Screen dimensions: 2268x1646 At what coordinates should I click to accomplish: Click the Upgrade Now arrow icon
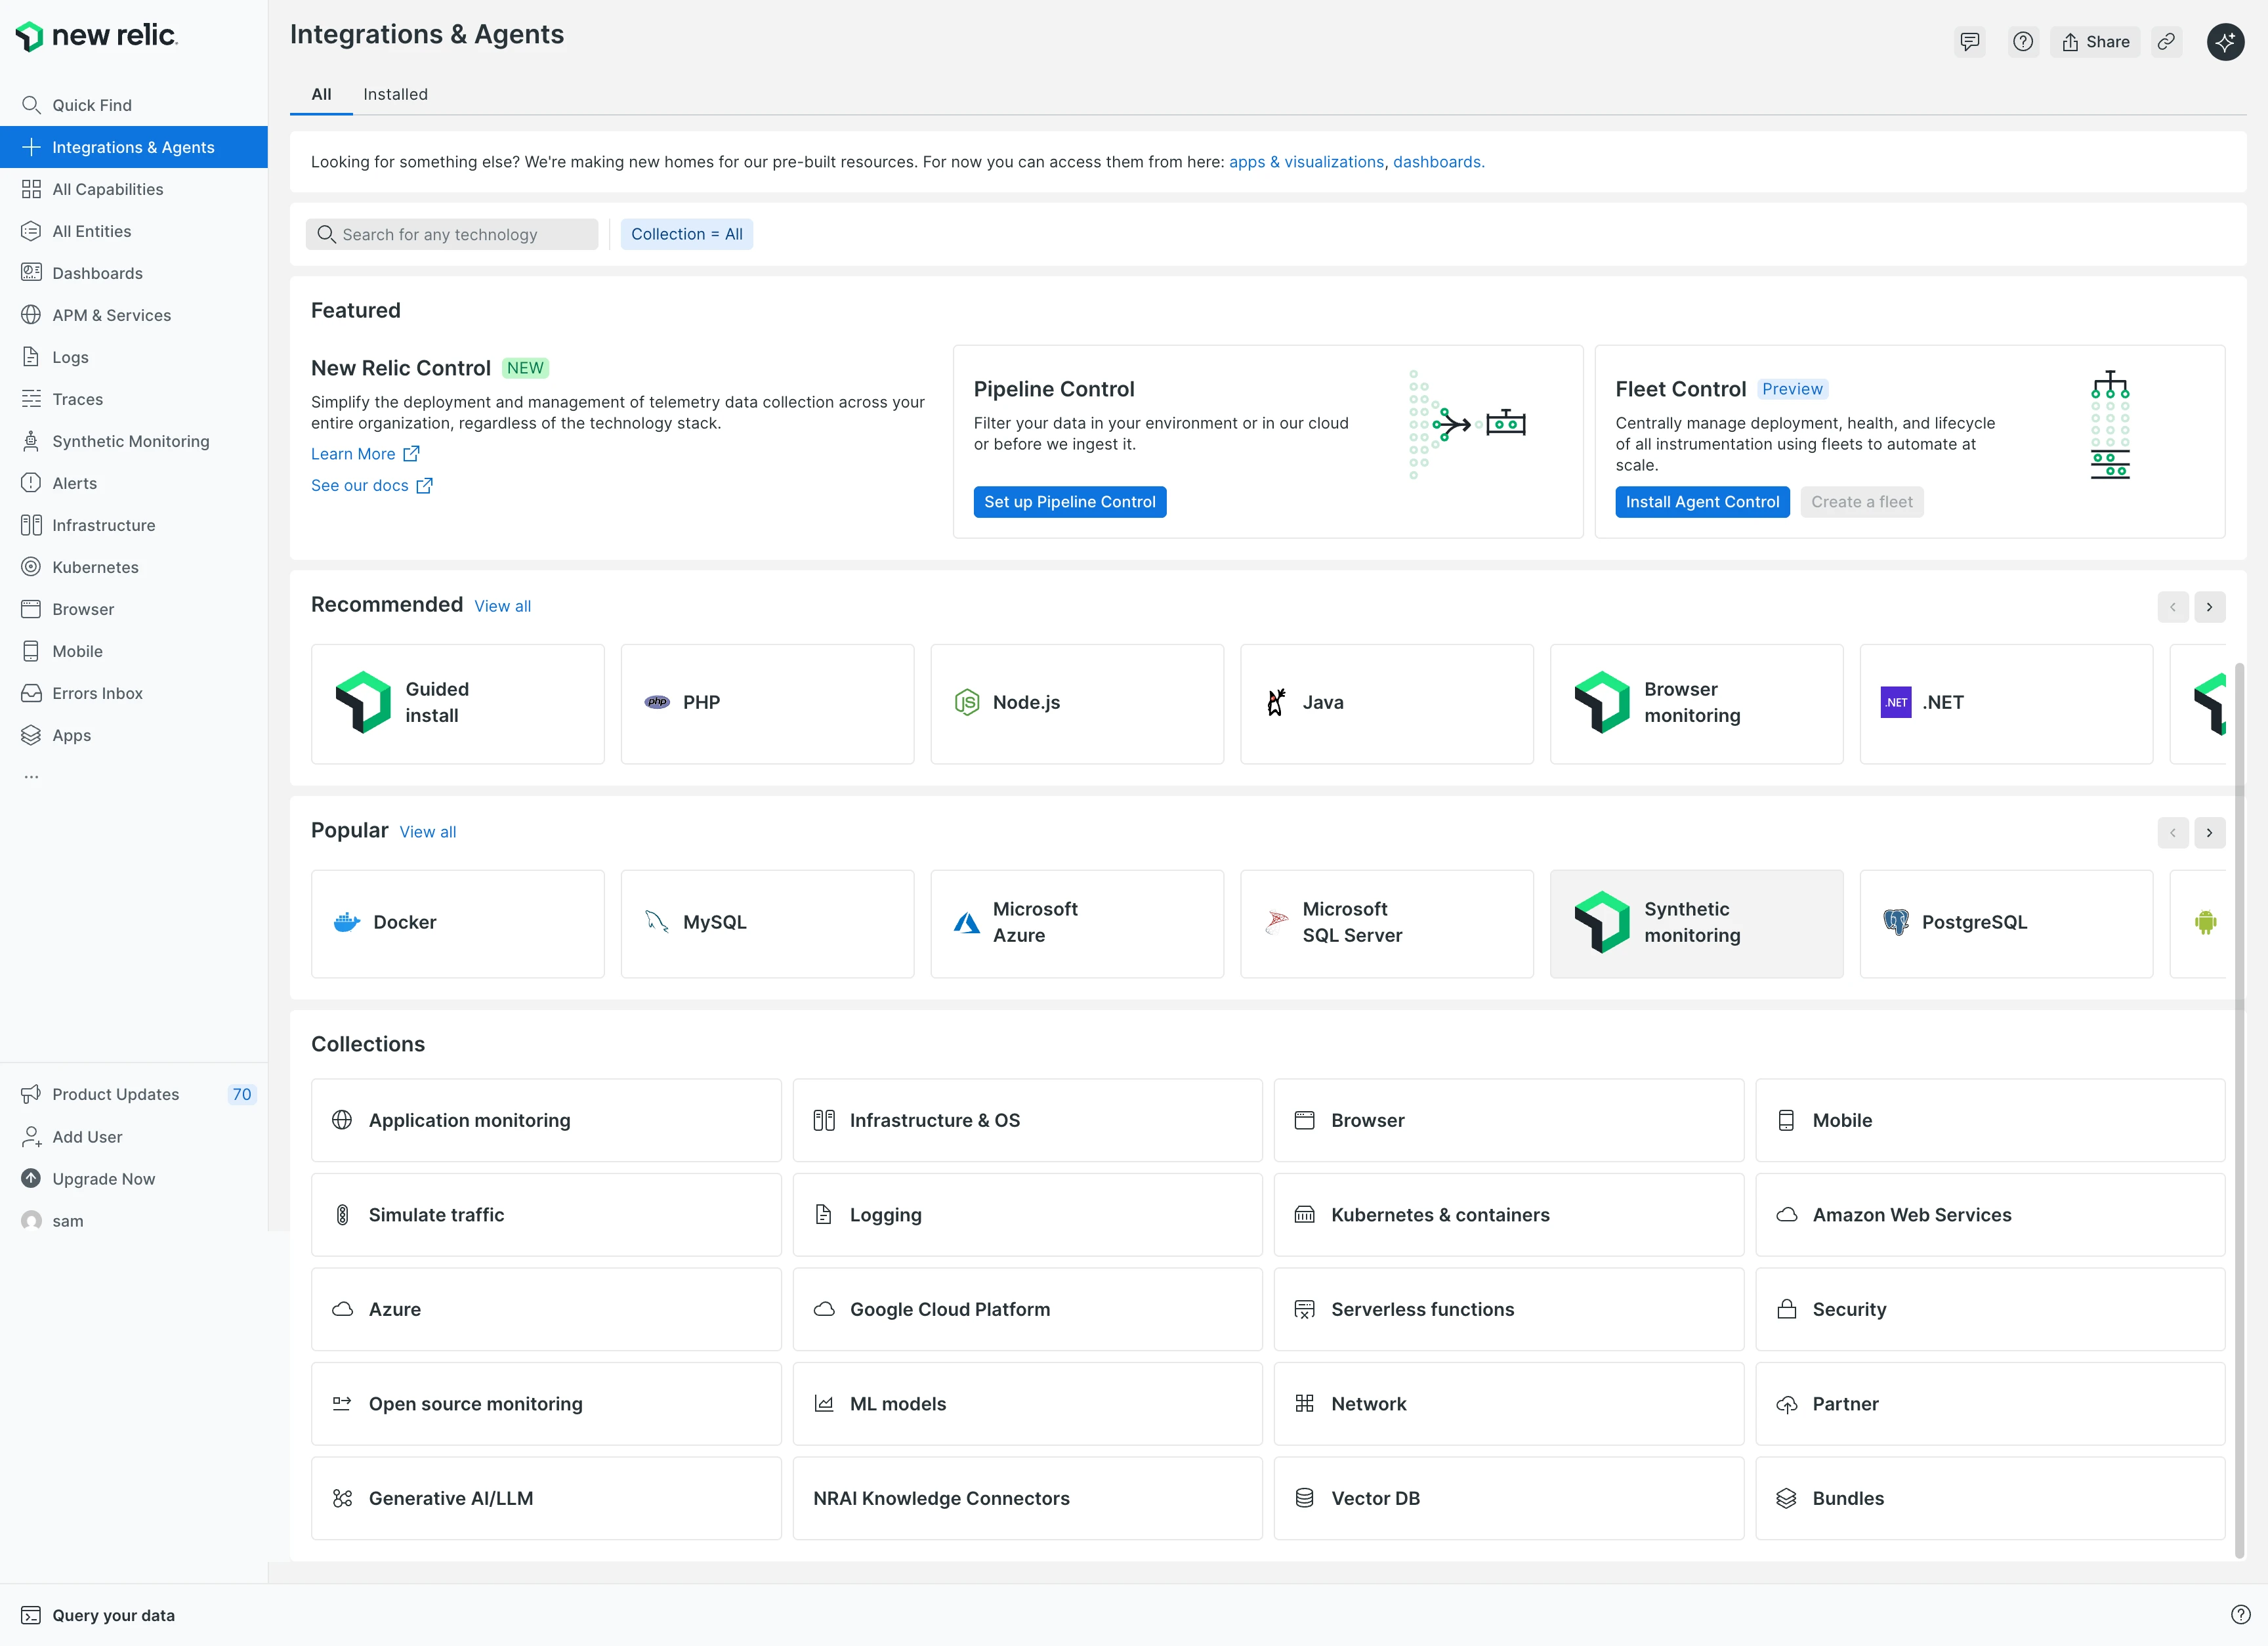31,1178
